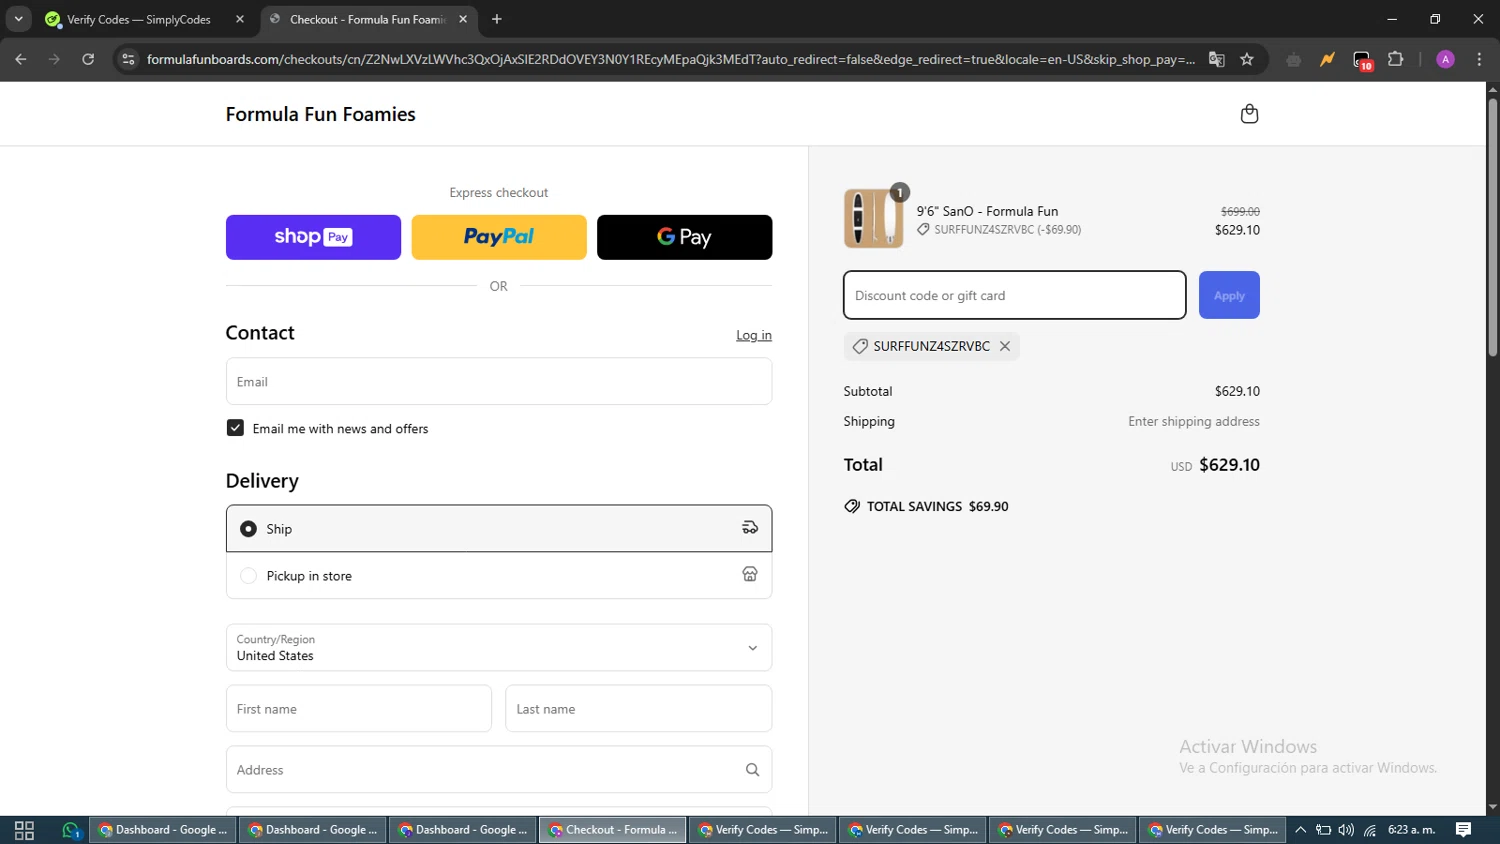Open the WhatsApp taskbar icon

pos(70,830)
